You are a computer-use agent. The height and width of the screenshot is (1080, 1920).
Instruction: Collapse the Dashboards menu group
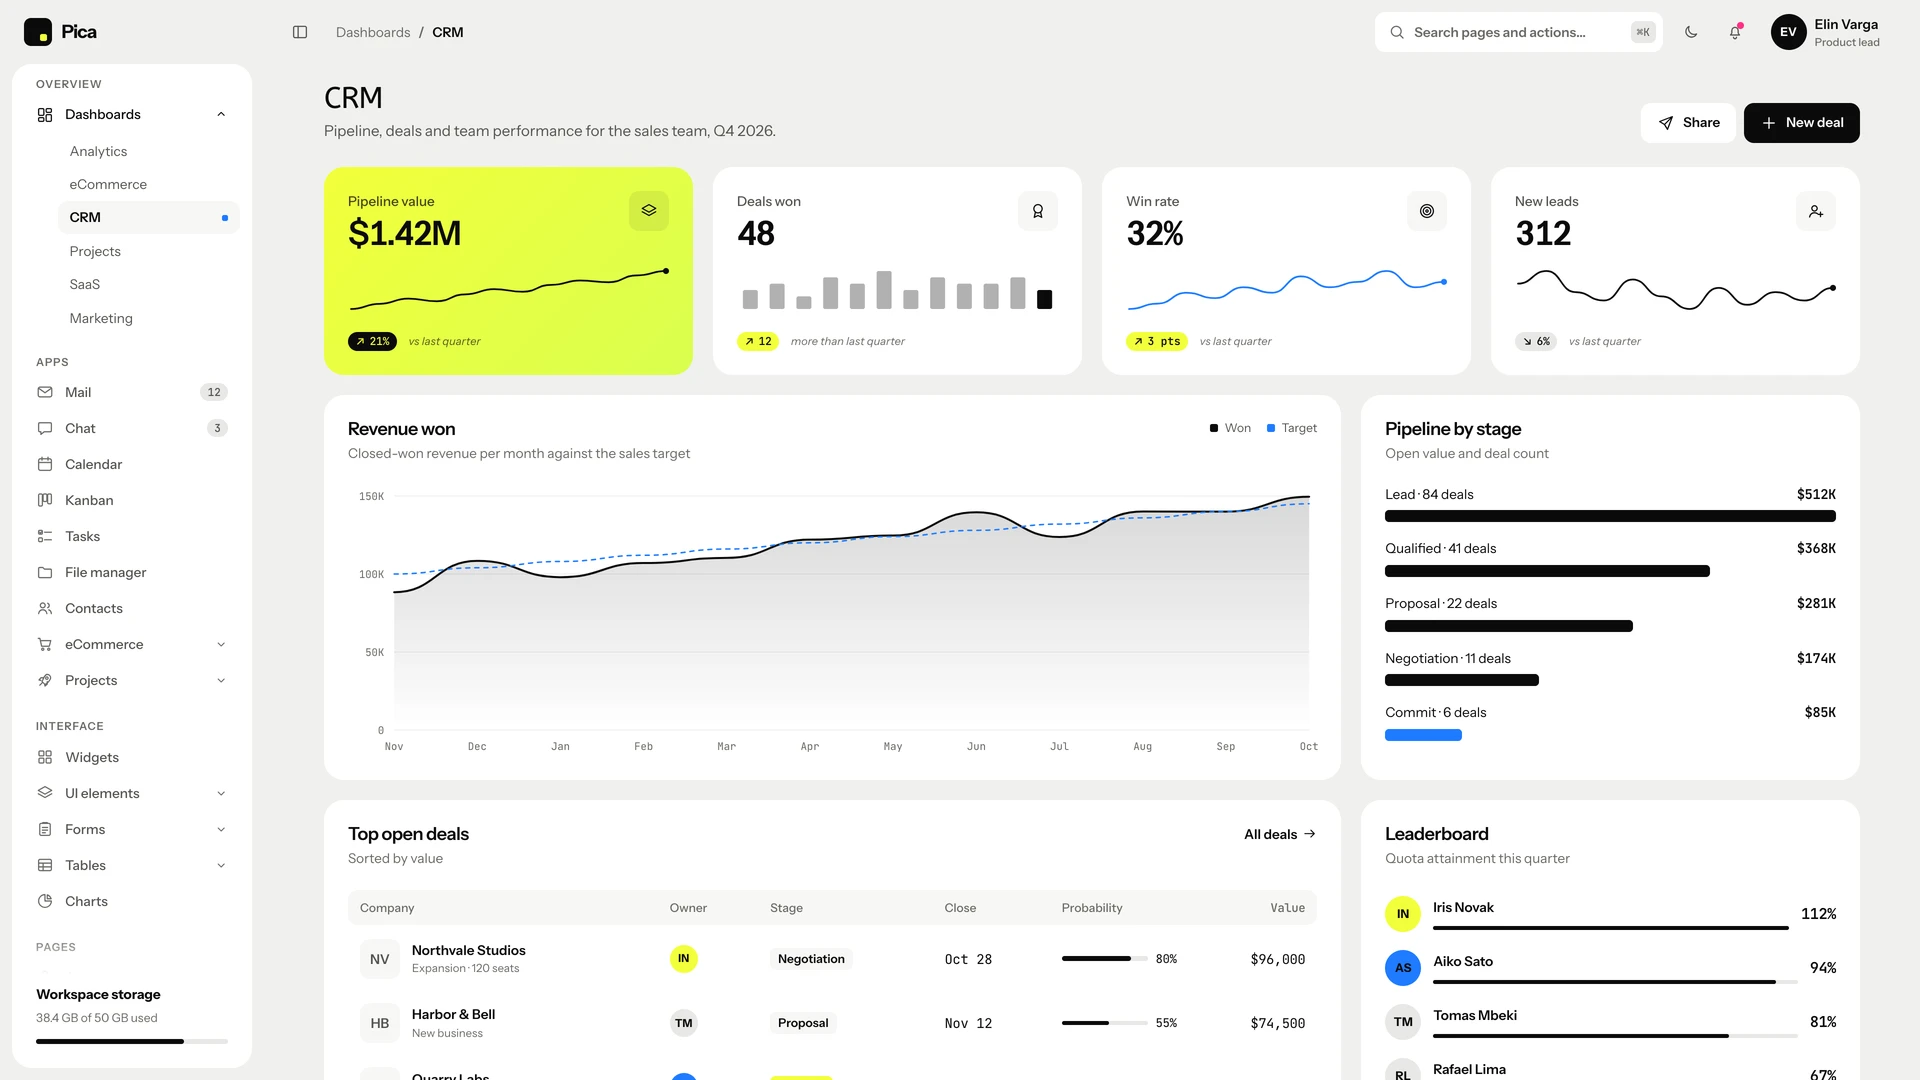(x=132, y=114)
